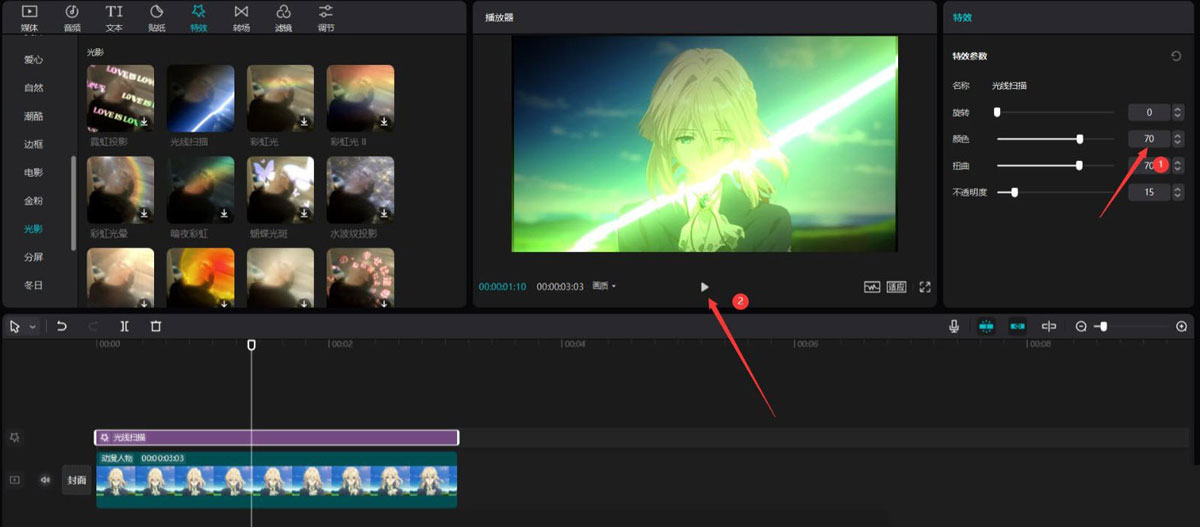Viewport: 1200px width, 527px height.
Task: Click the undo arrow in timeline toolbar
Action: (x=61, y=326)
